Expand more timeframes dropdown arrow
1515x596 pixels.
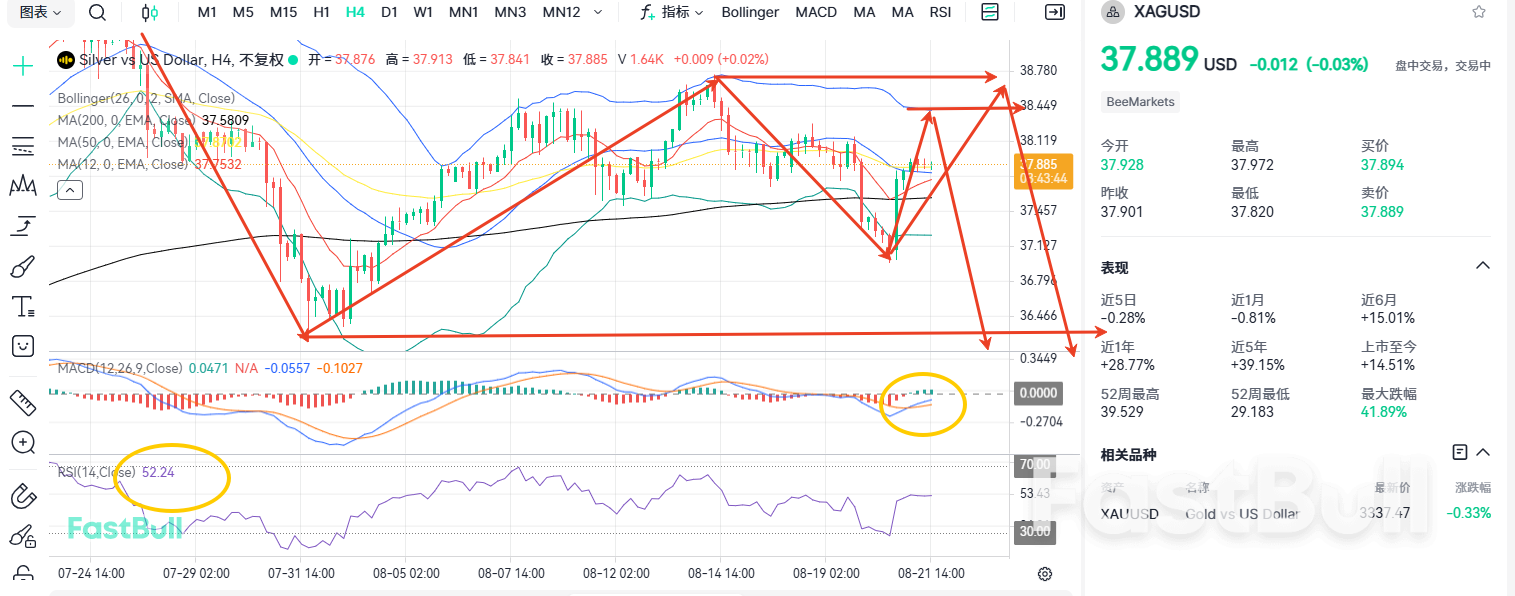point(598,12)
